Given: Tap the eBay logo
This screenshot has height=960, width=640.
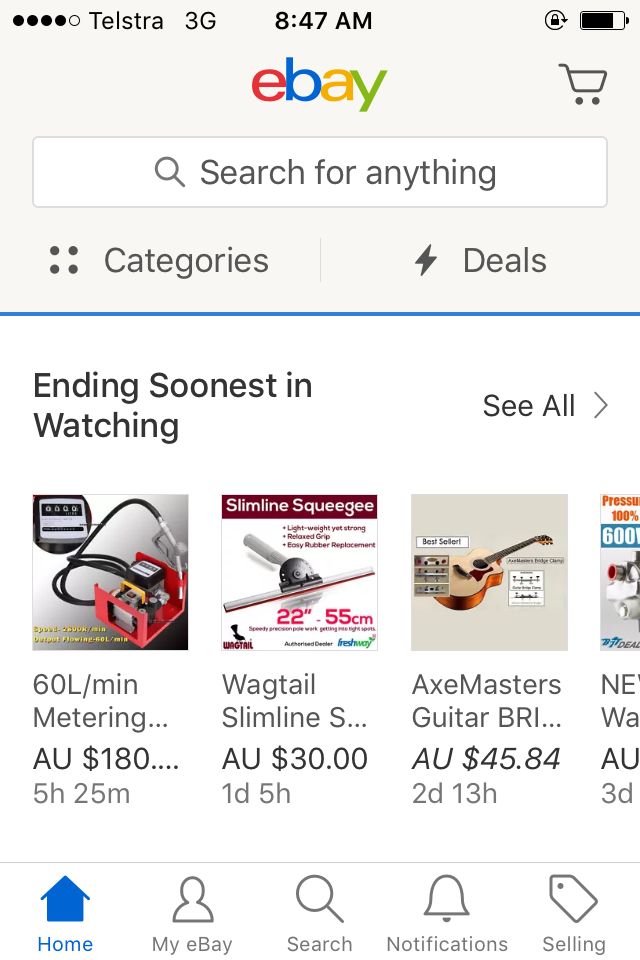Looking at the screenshot, I should [319, 84].
